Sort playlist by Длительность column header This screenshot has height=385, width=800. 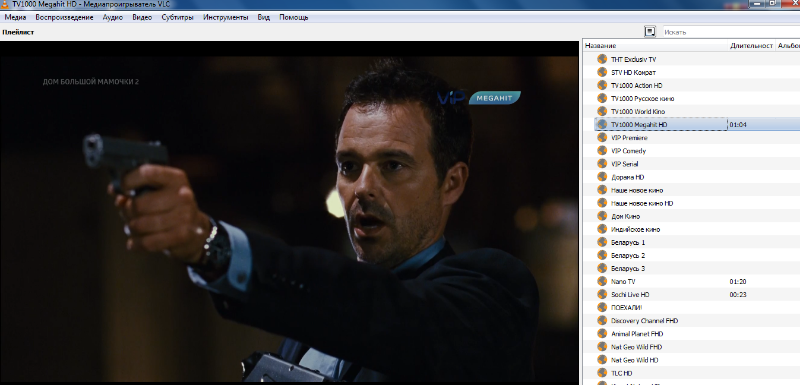(752, 46)
